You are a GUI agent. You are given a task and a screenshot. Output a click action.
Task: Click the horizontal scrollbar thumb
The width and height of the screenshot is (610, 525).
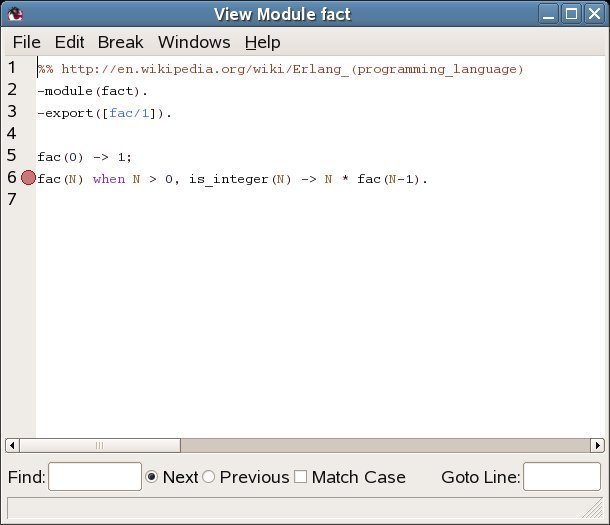click(x=100, y=445)
